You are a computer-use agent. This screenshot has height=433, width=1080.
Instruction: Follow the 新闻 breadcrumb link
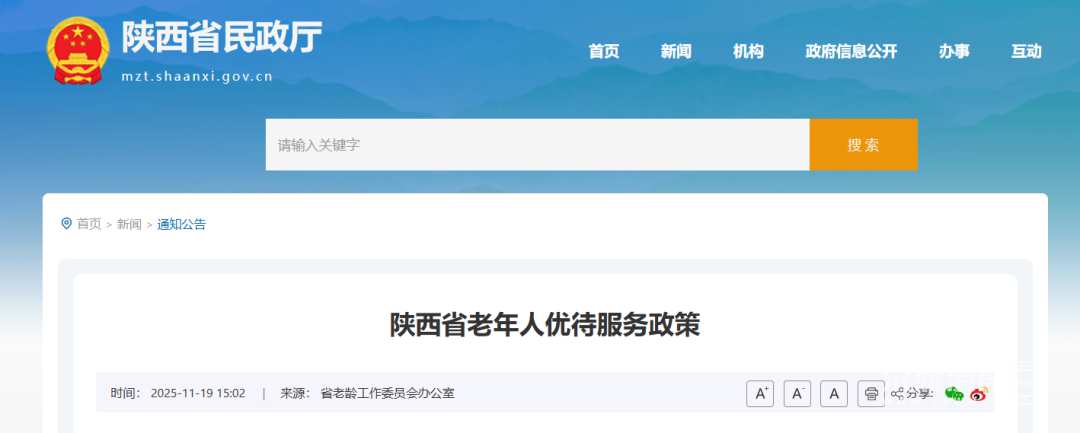pos(129,224)
